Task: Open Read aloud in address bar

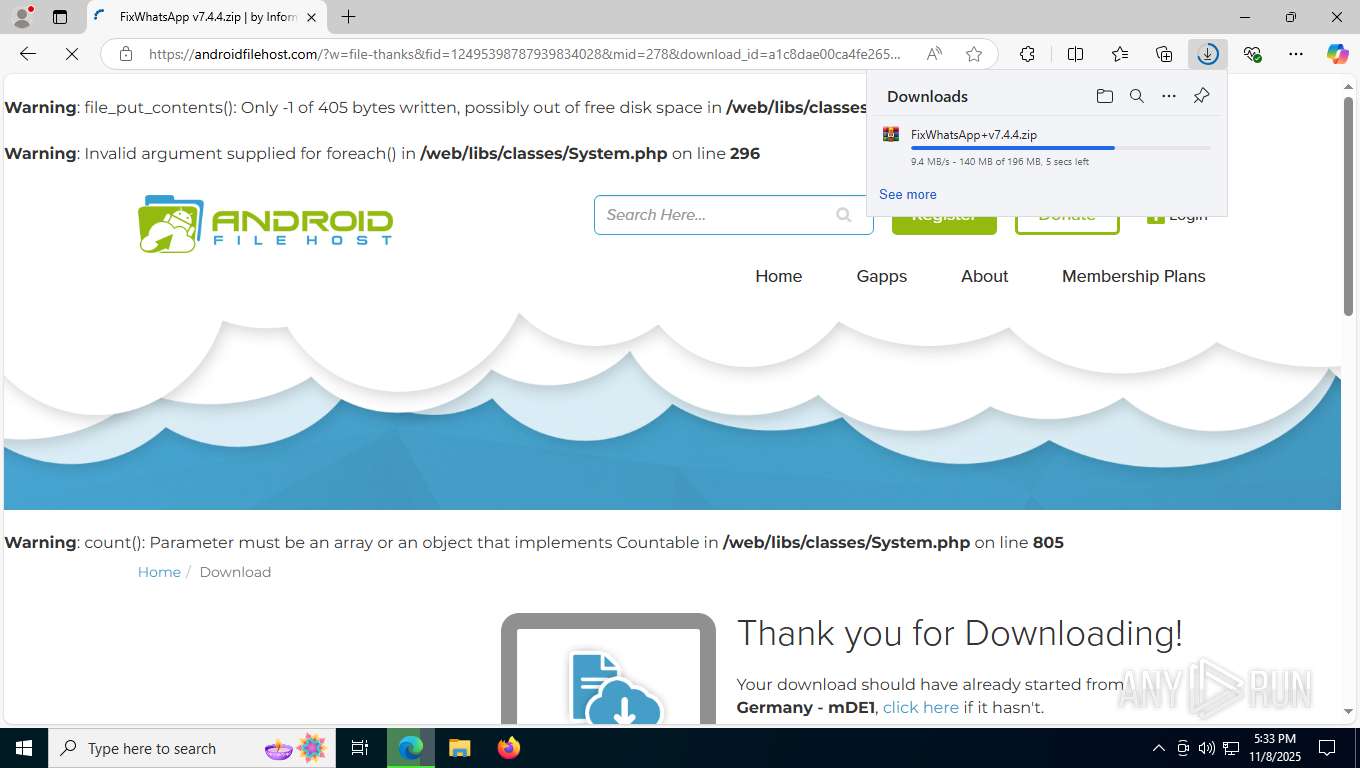Action: [x=934, y=54]
